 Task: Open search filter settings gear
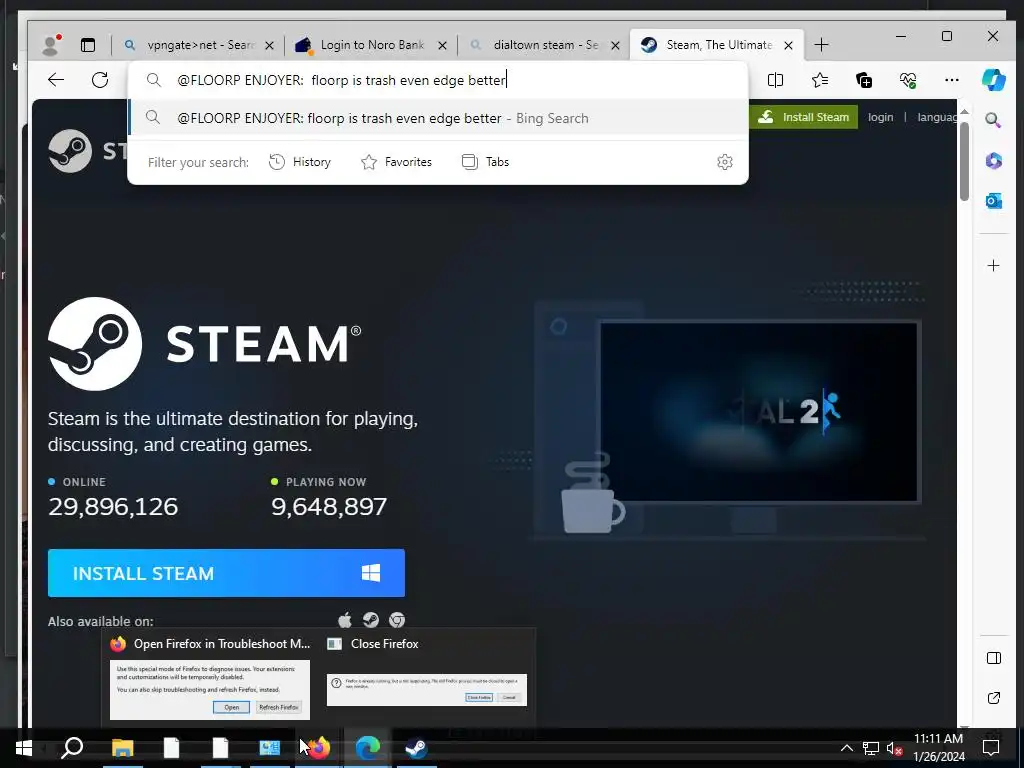(724, 162)
